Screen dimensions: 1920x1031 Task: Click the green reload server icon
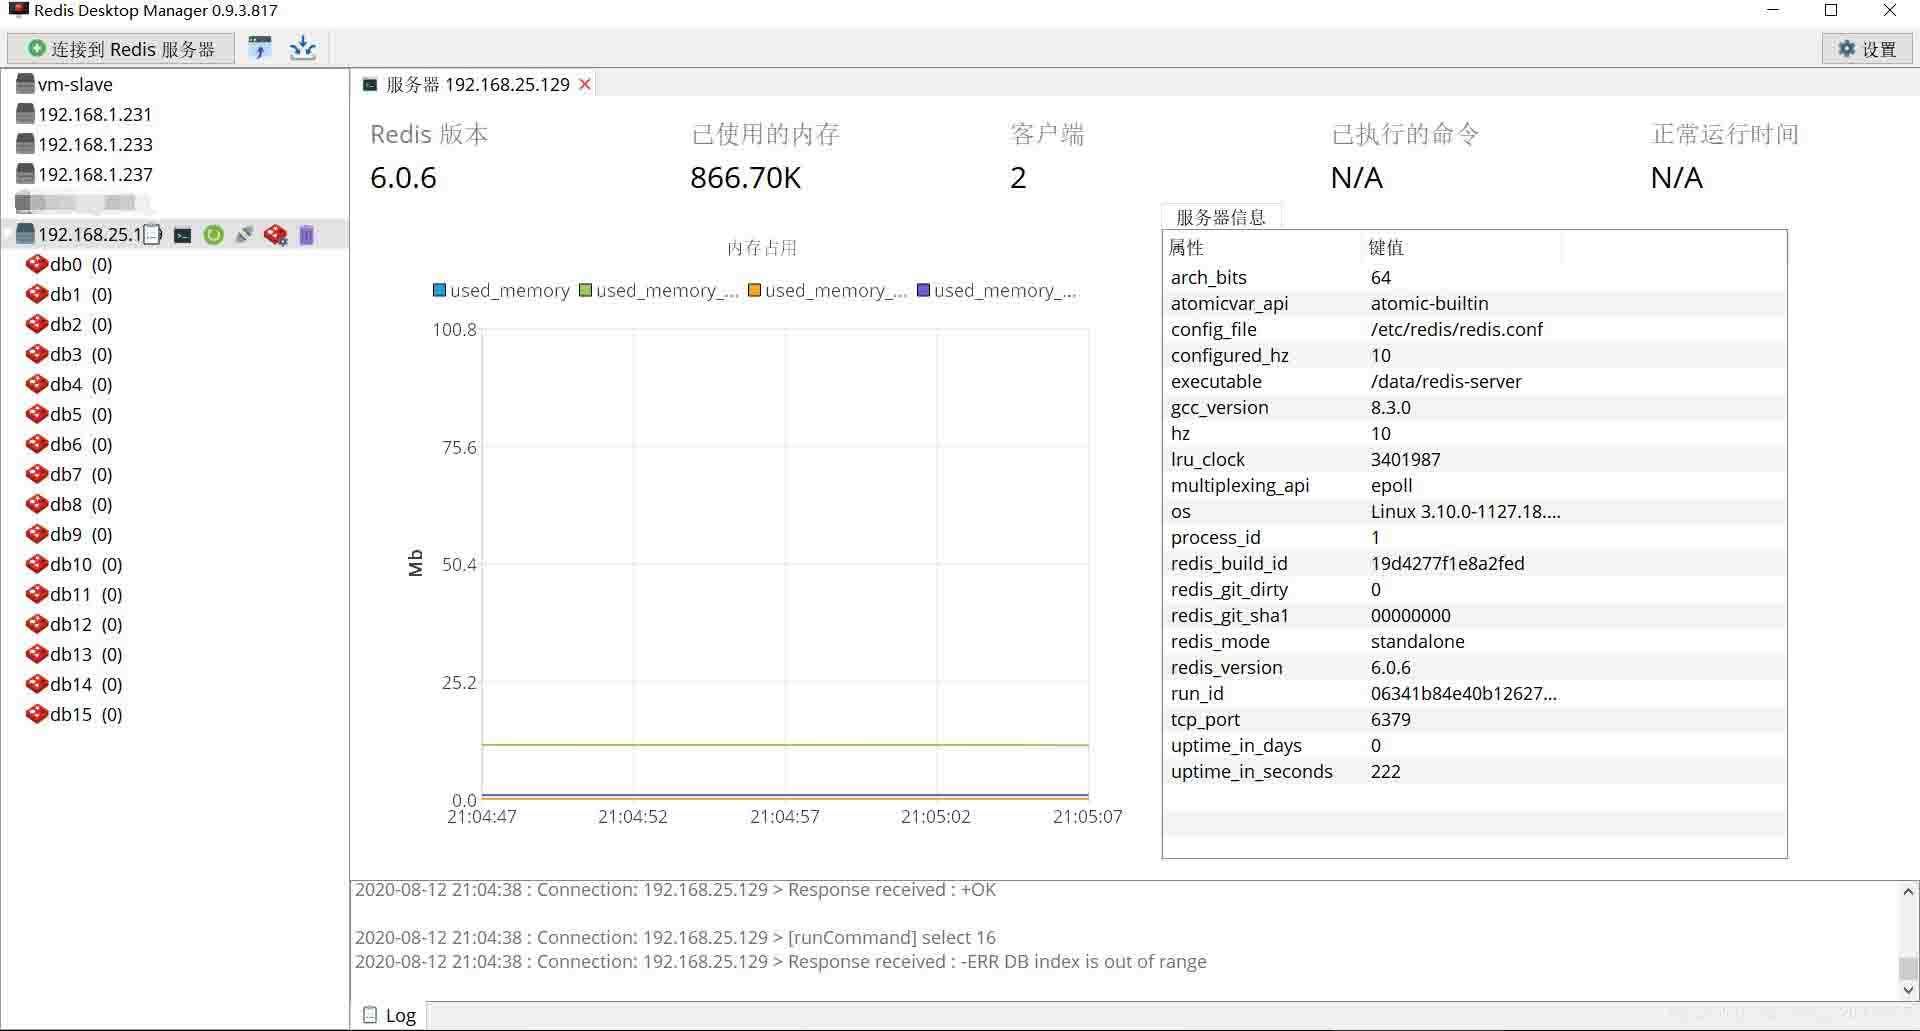pyautogui.click(x=213, y=235)
